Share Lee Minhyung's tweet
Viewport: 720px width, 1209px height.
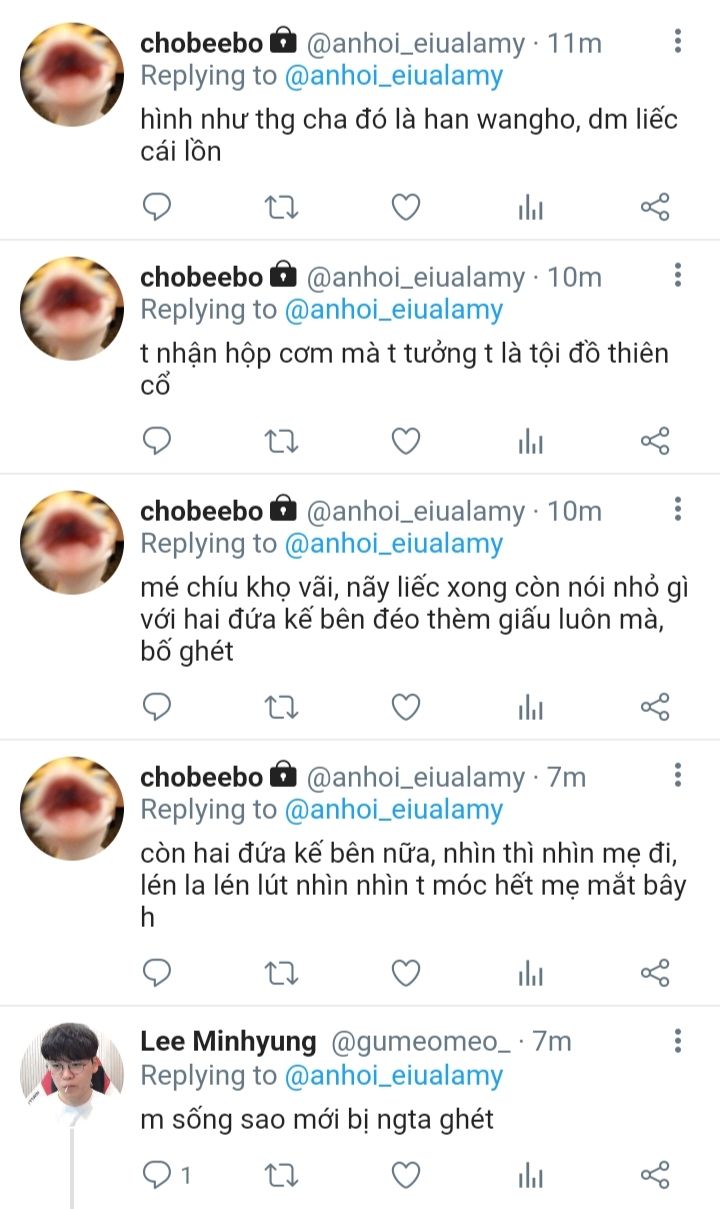tap(654, 1175)
